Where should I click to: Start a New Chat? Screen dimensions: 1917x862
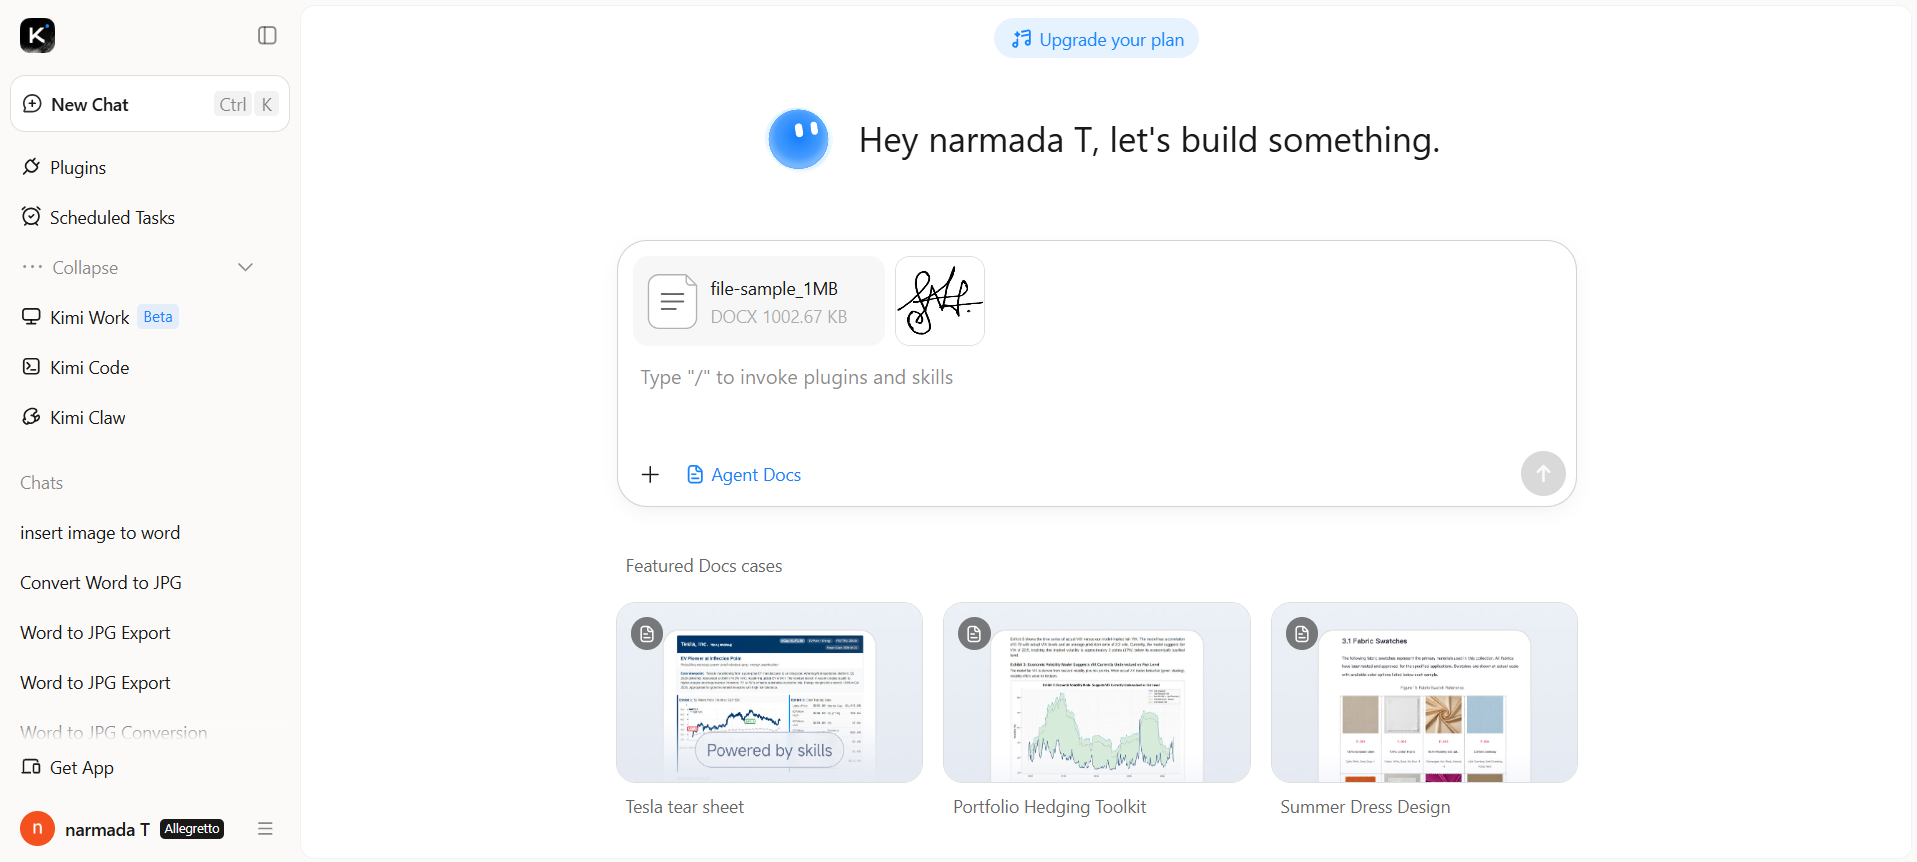tap(150, 104)
